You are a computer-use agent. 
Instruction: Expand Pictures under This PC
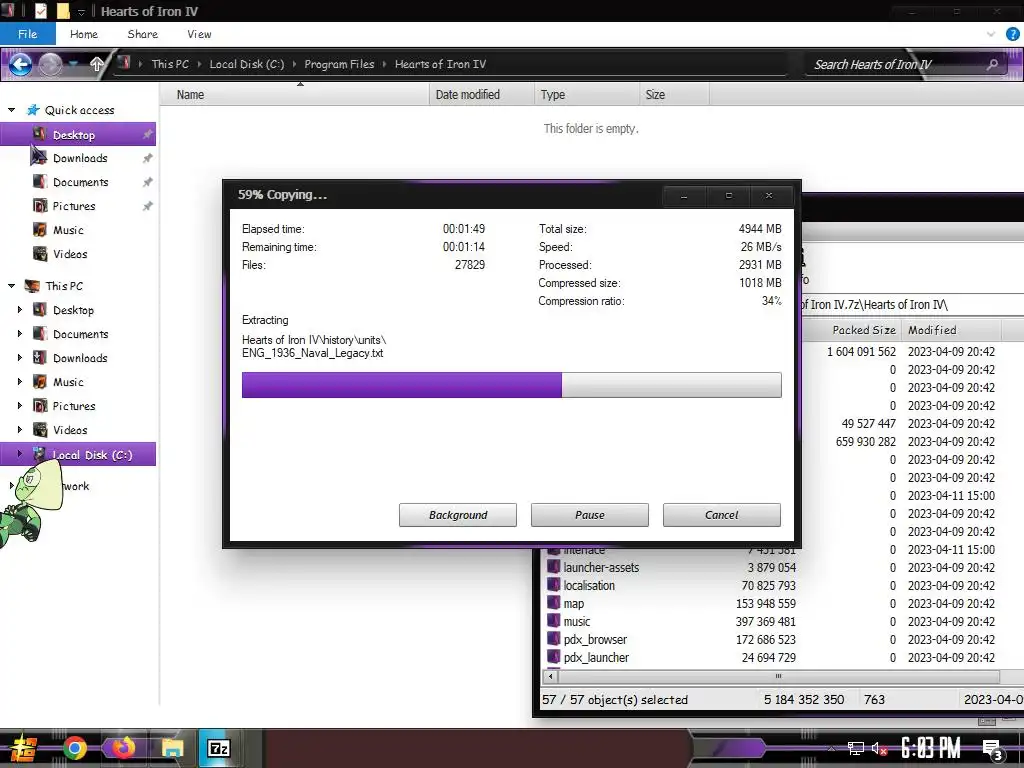click(20, 406)
